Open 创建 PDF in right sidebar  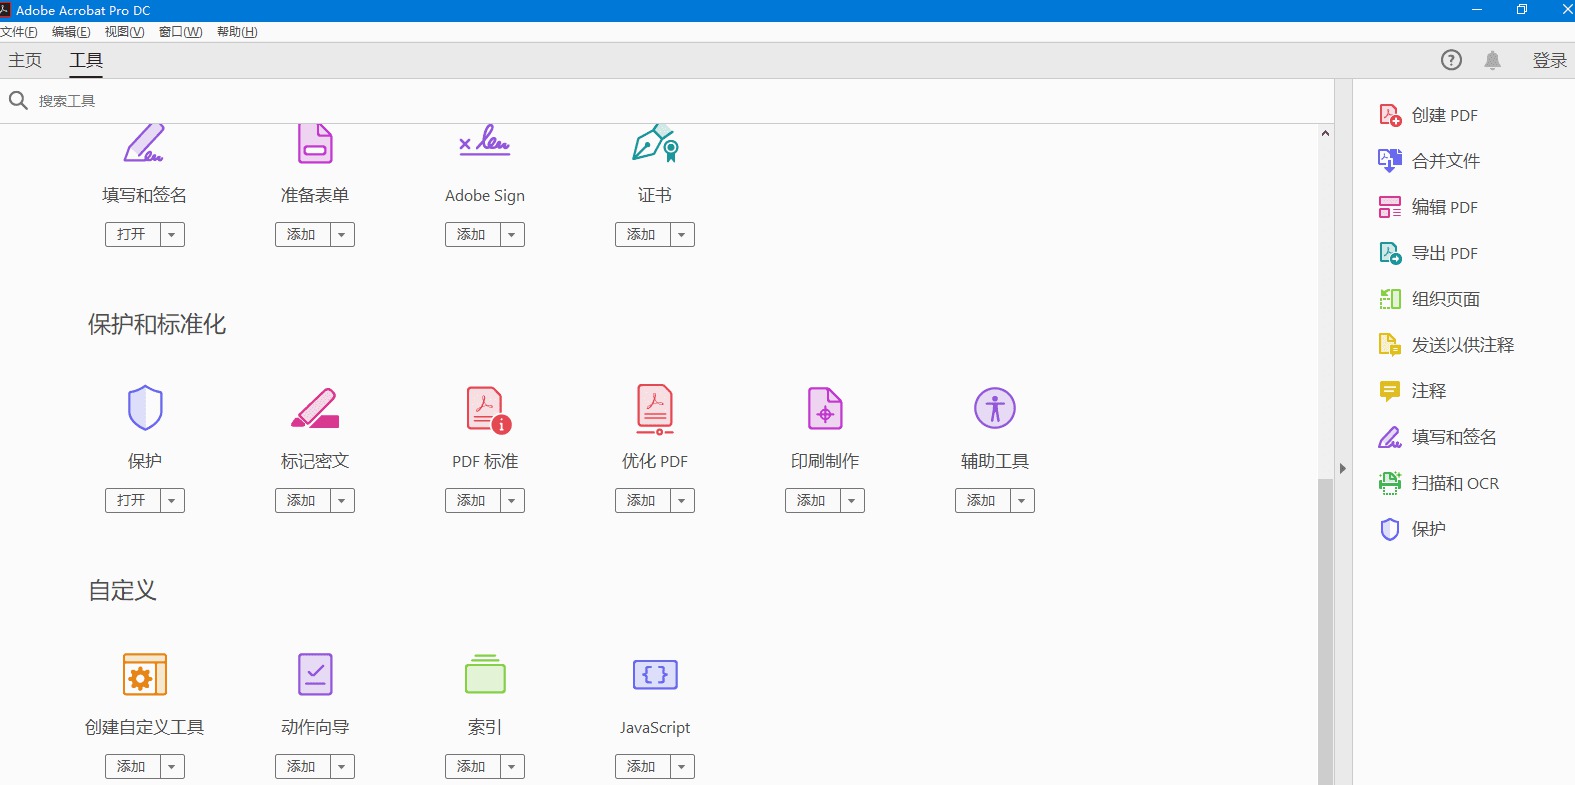pyautogui.click(x=1428, y=115)
